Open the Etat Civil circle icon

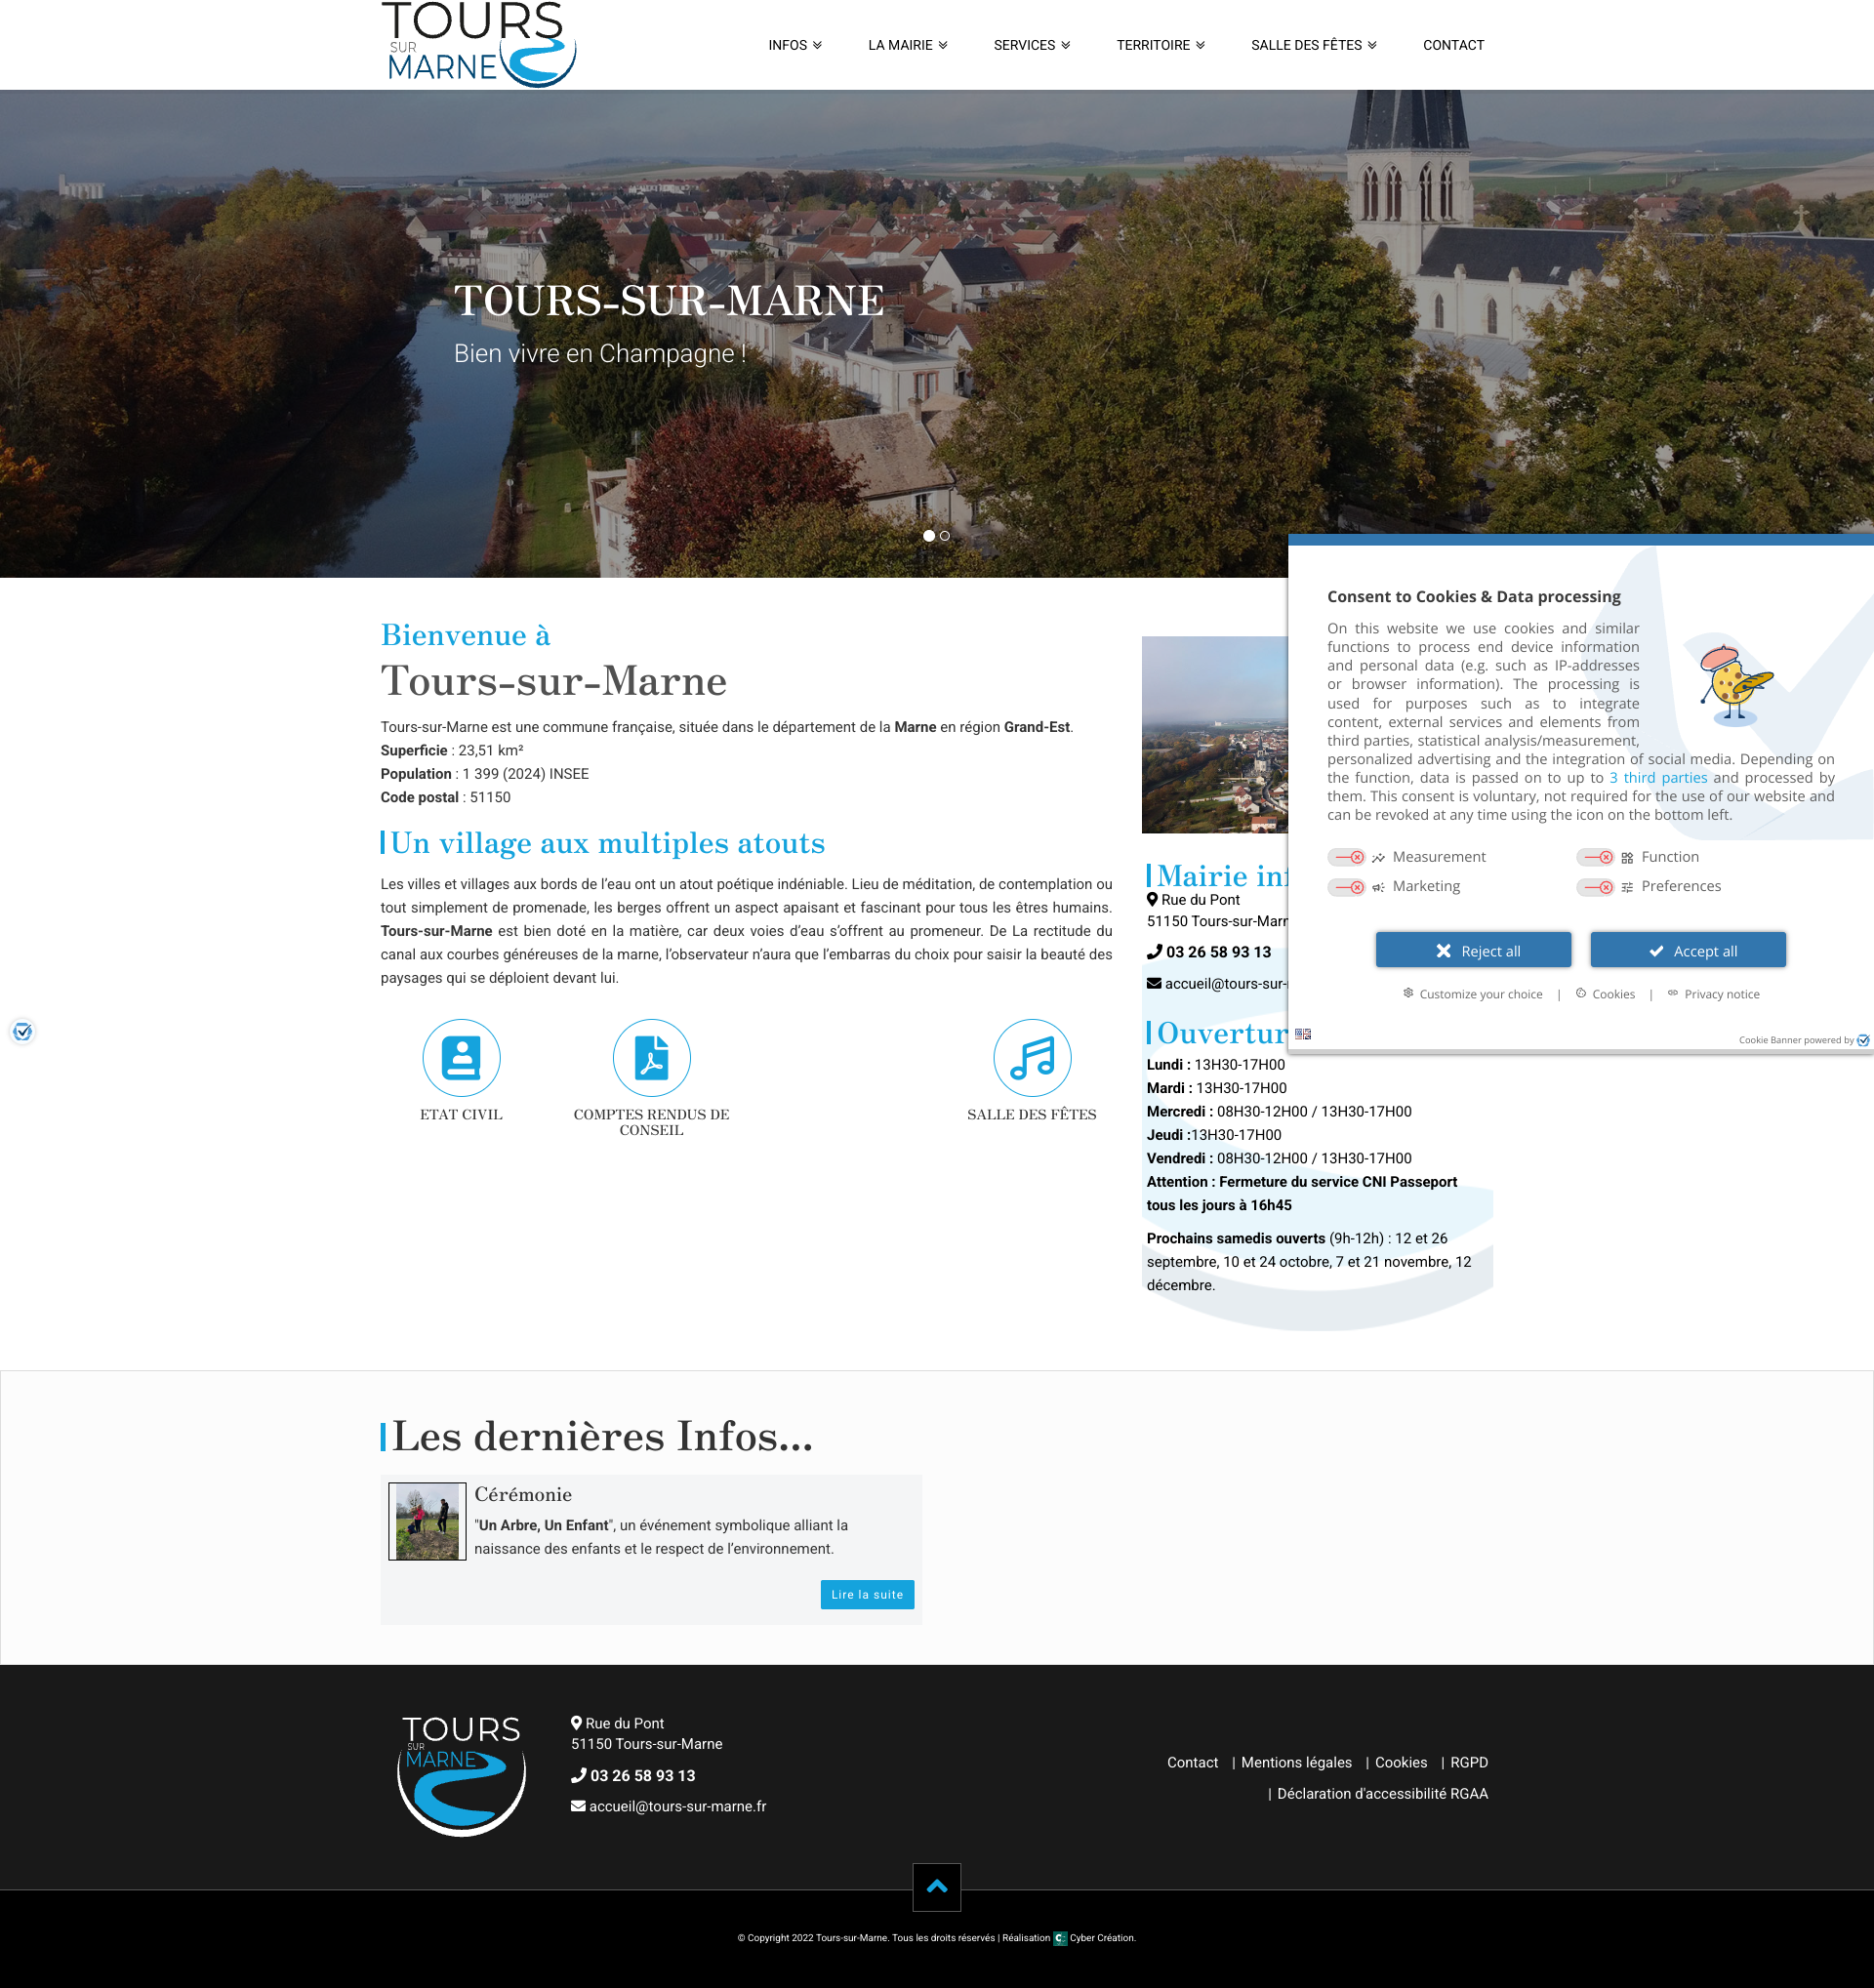(461, 1057)
